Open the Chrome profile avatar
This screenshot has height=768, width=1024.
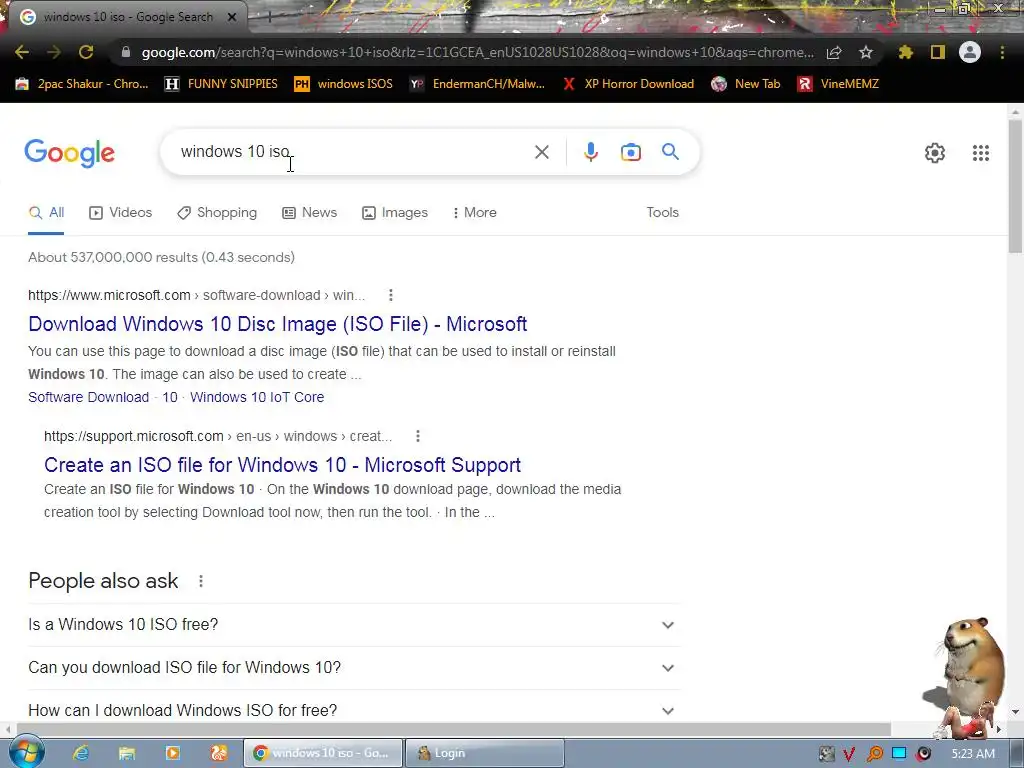pos(970,52)
